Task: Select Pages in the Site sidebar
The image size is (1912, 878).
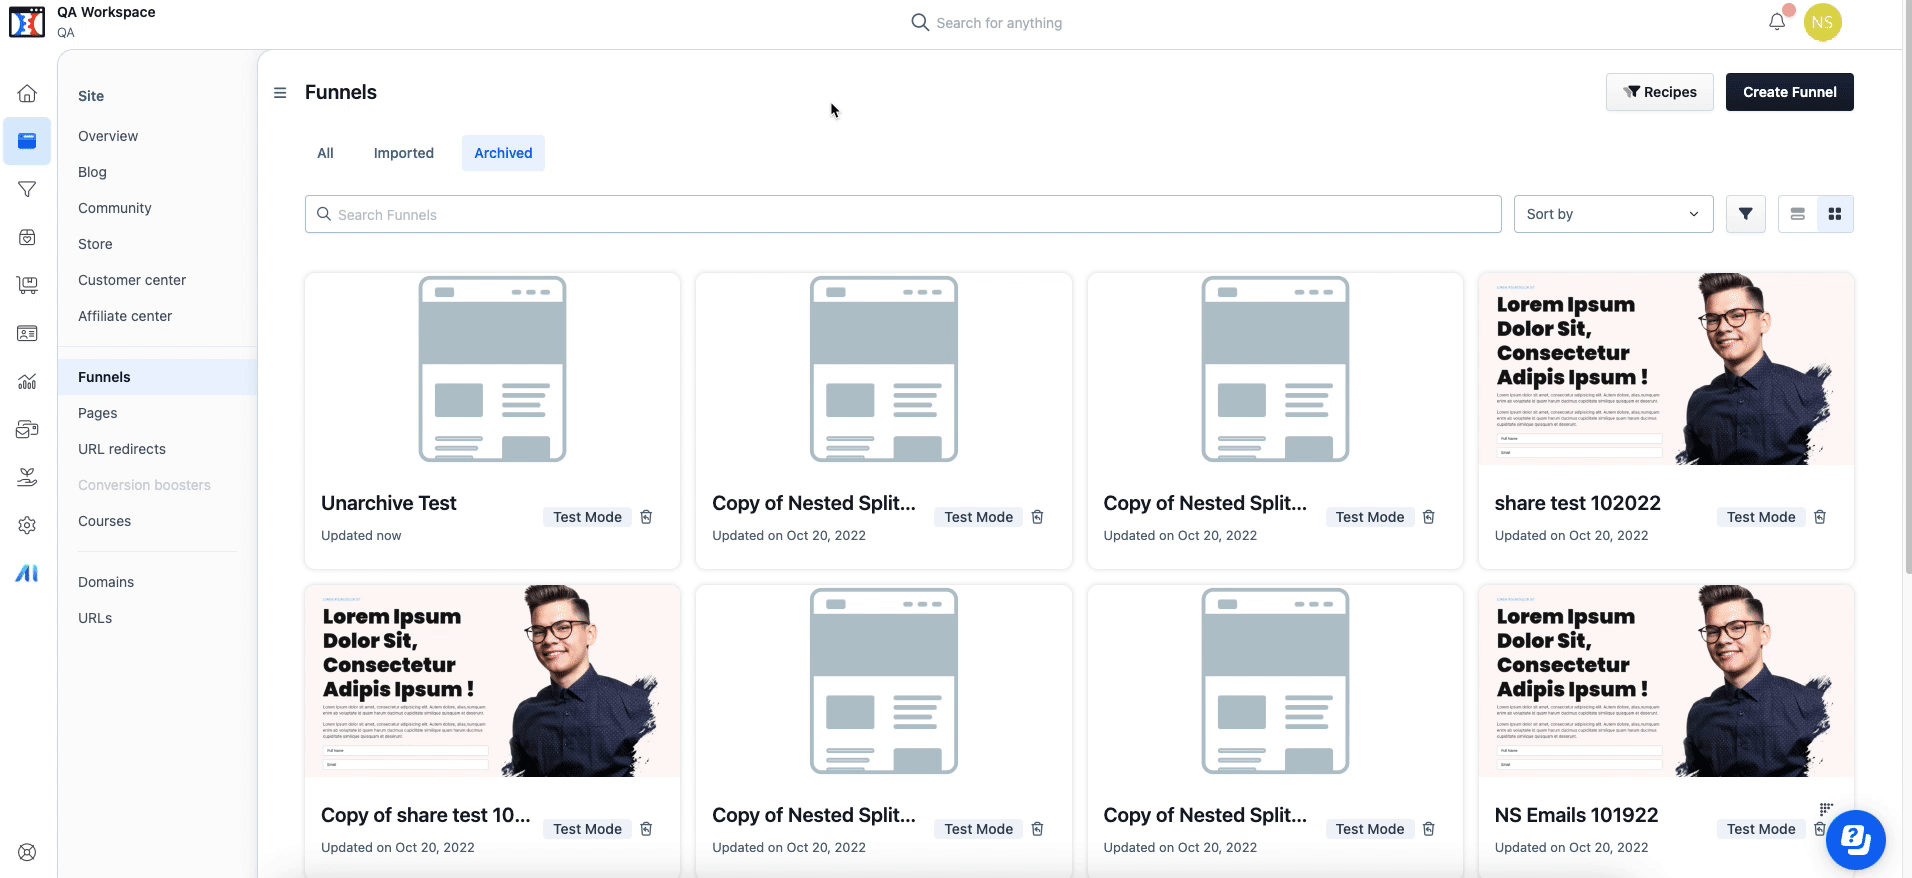Action: (x=98, y=413)
